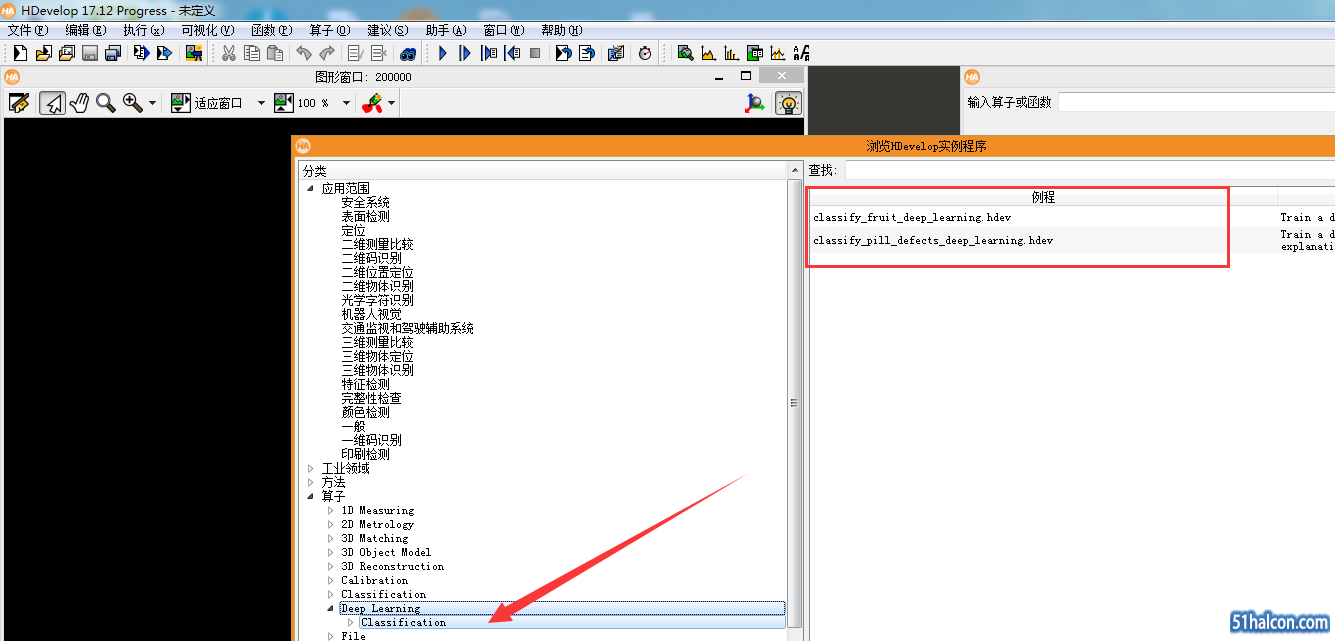
Task: Select 光学字符识别 in the category tree
Action: coord(377,300)
